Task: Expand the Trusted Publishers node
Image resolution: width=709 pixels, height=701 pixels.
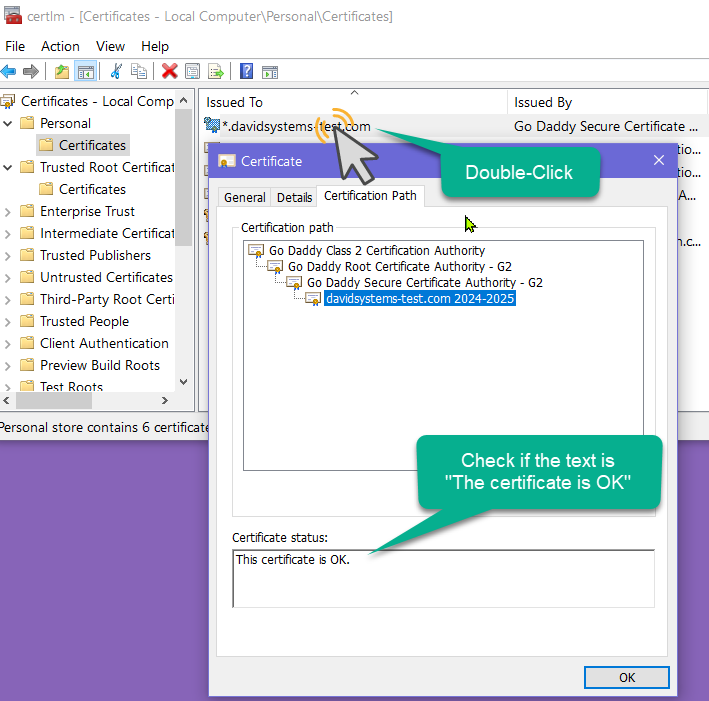Action: tap(8, 255)
